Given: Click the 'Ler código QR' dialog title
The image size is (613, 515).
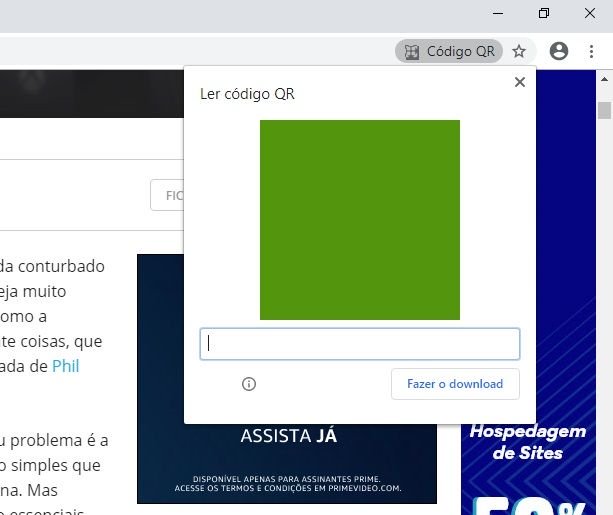Looking at the screenshot, I should (x=247, y=94).
